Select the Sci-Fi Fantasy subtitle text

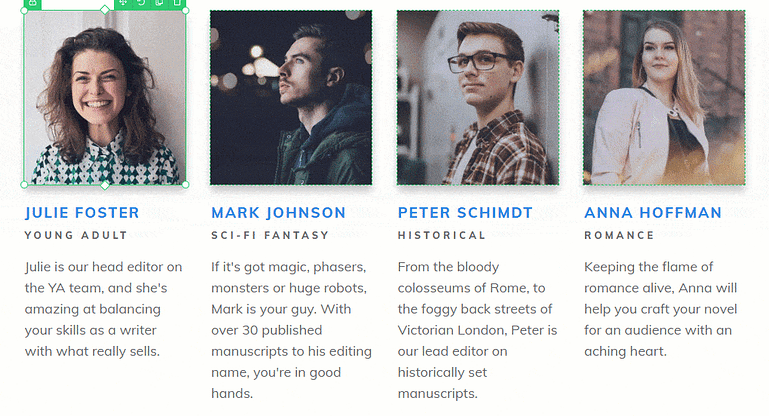(270, 236)
